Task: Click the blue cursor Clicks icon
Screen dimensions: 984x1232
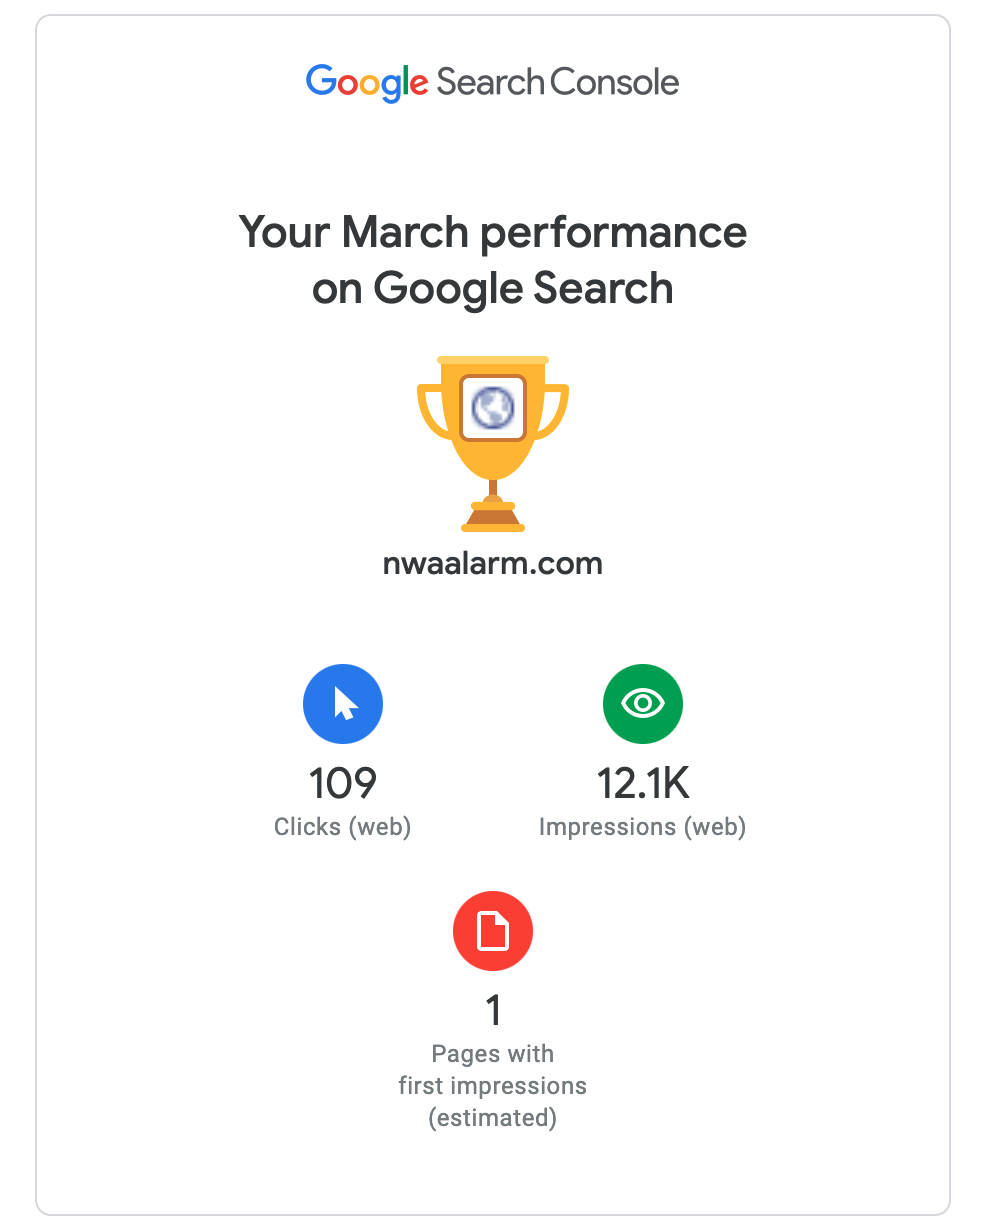Action: (343, 704)
